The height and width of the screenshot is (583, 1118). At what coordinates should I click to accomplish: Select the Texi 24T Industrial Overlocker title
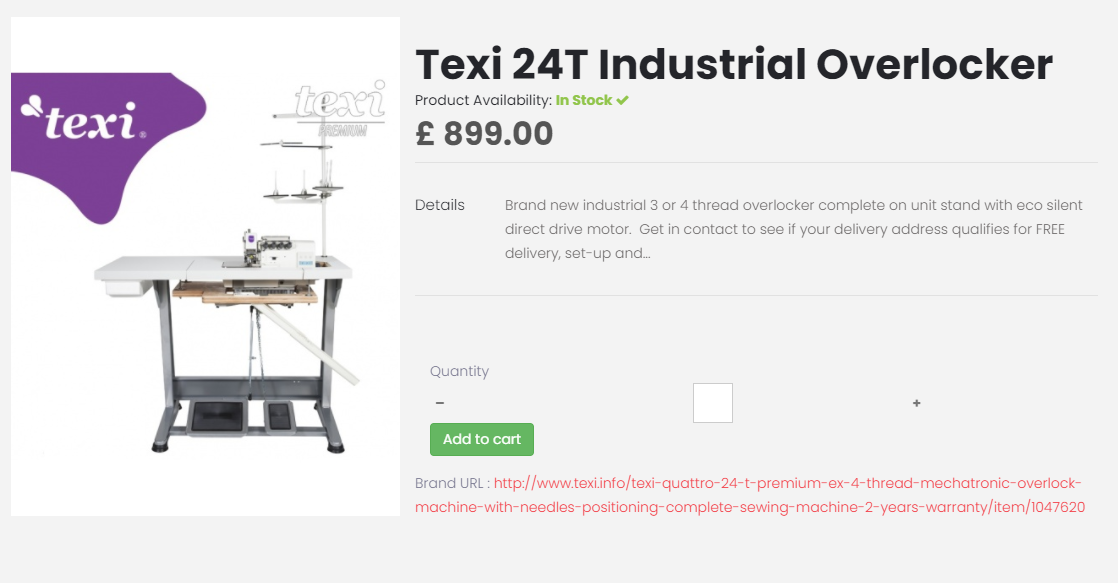click(733, 65)
